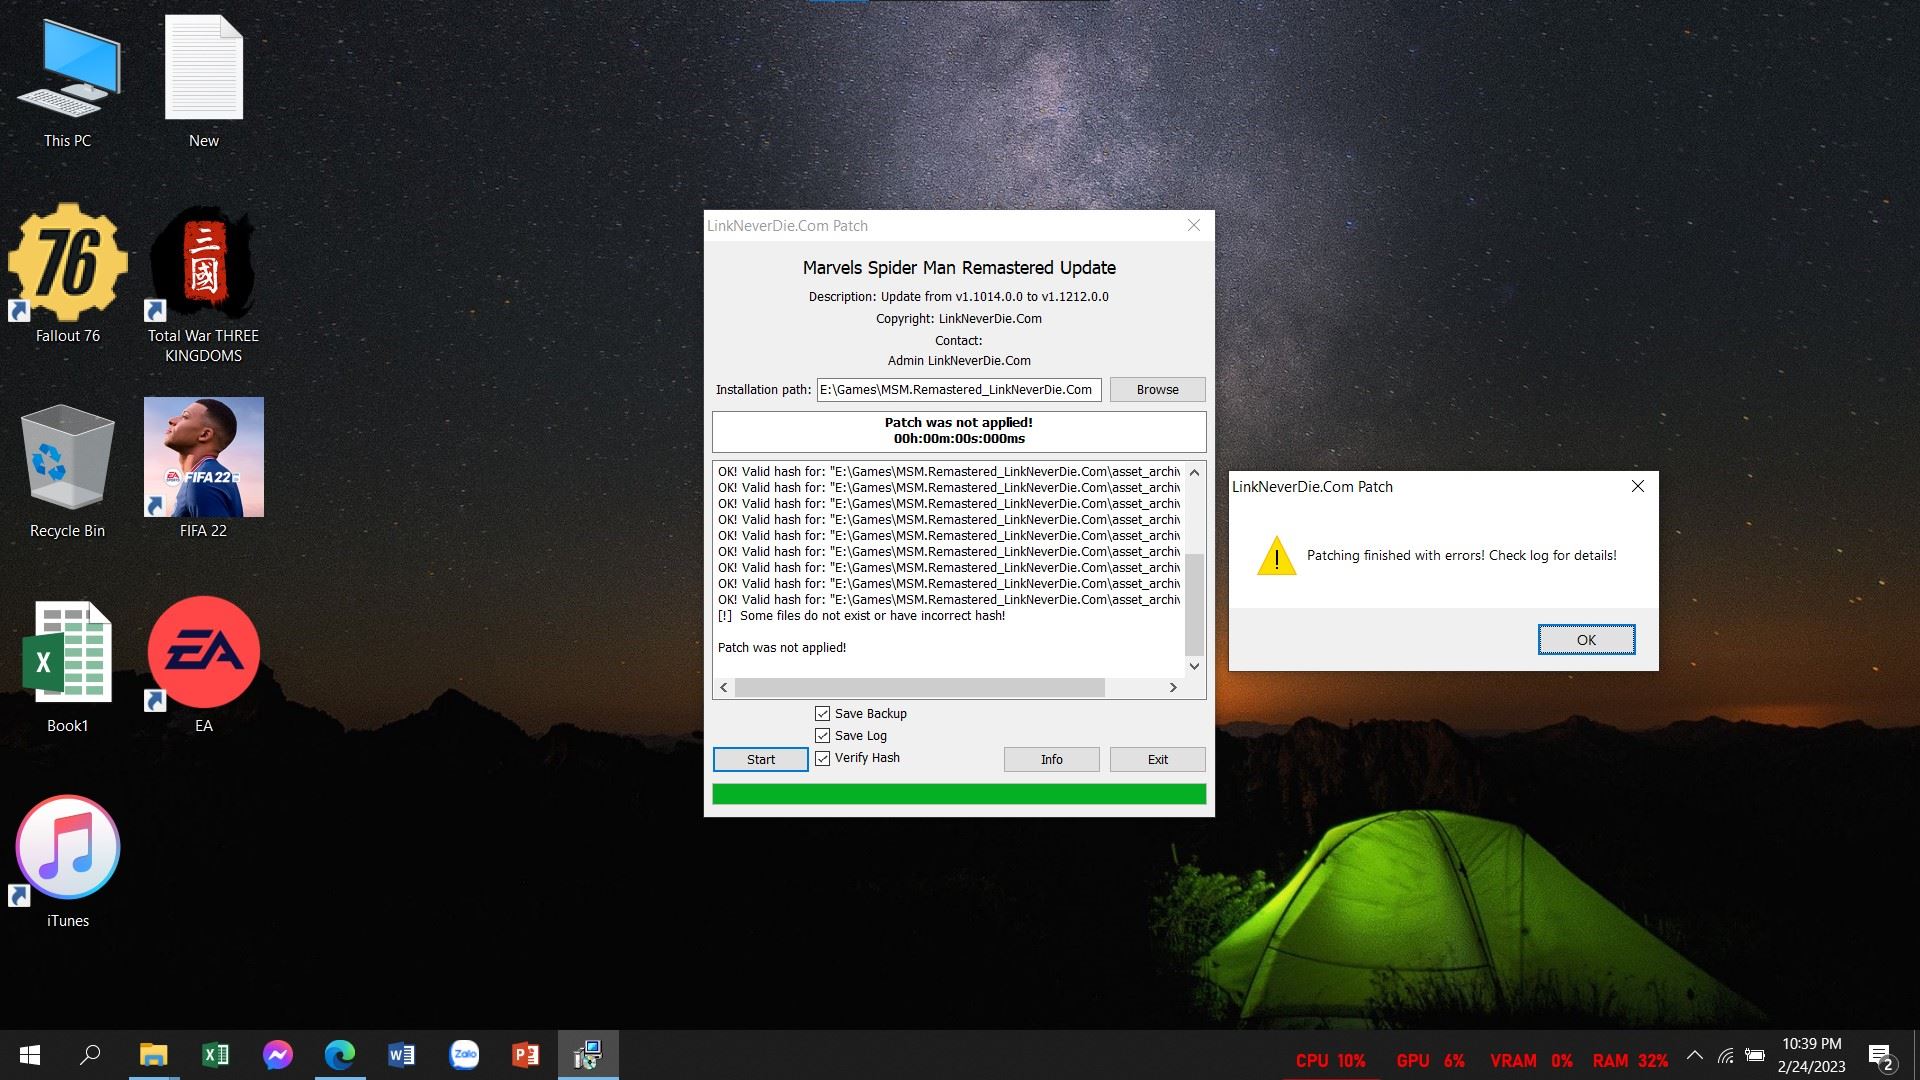Close the patching error dialog

coord(1638,487)
